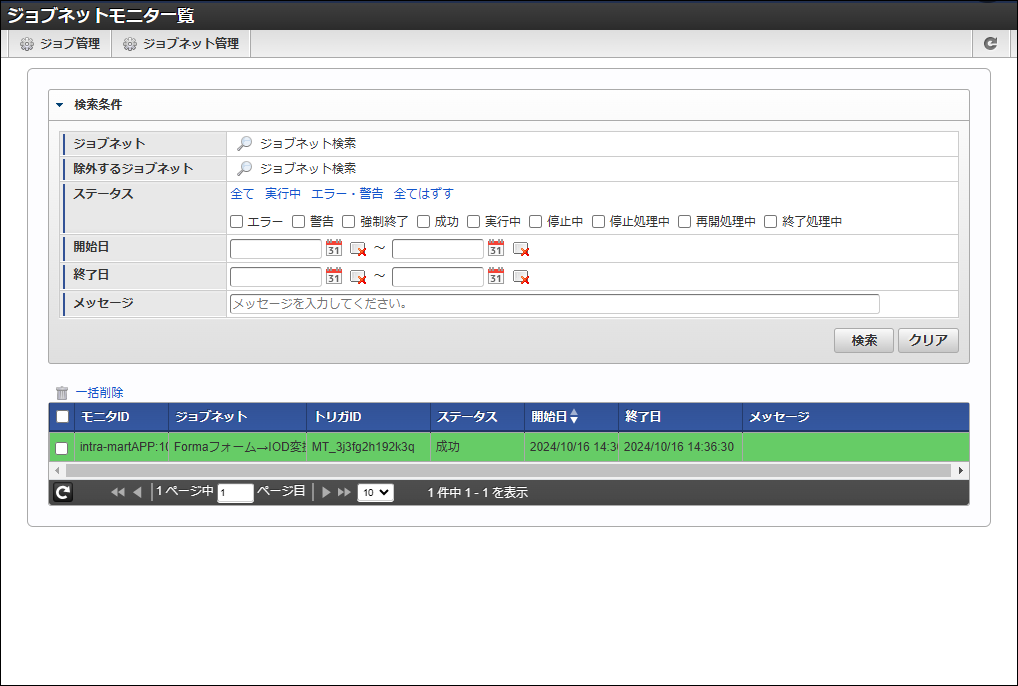The height and width of the screenshot is (686, 1018).
Task: Click the トリガID column header
Action: coord(369,417)
